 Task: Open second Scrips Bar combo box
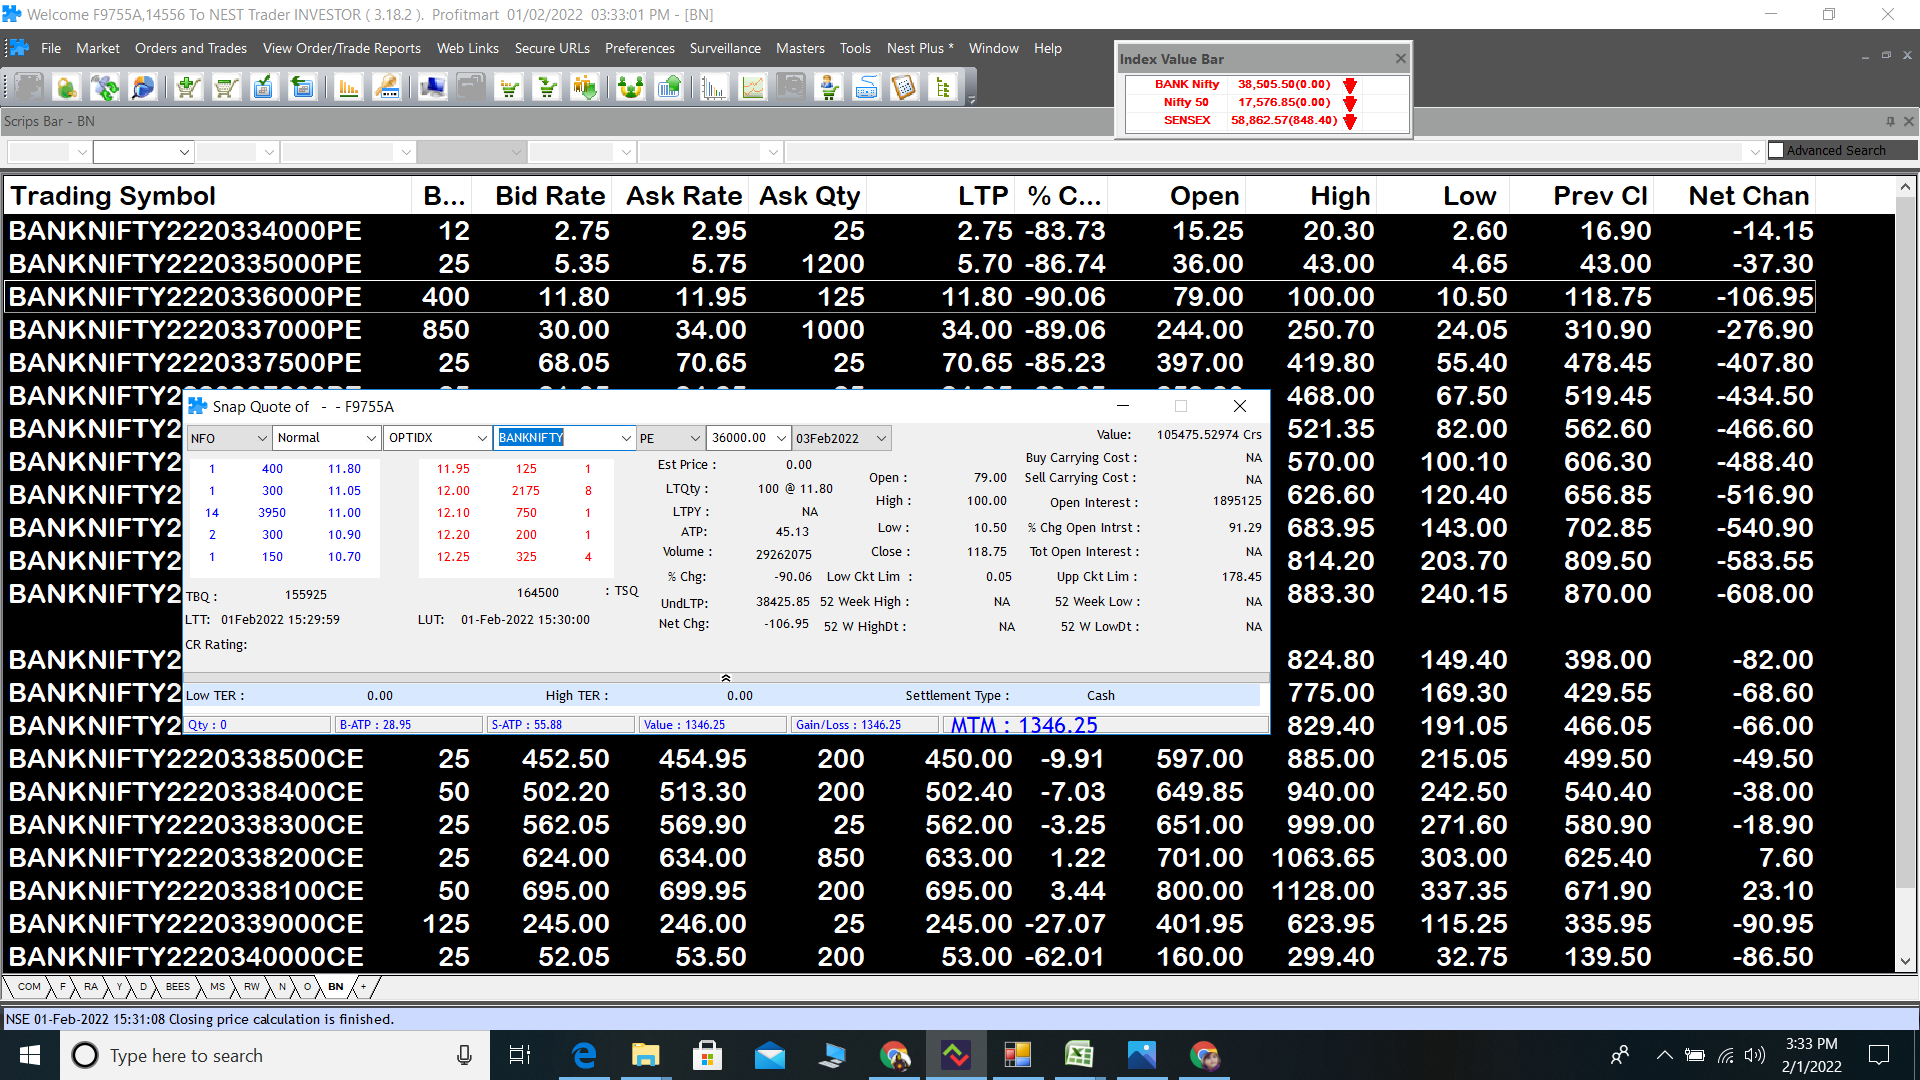click(142, 152)
